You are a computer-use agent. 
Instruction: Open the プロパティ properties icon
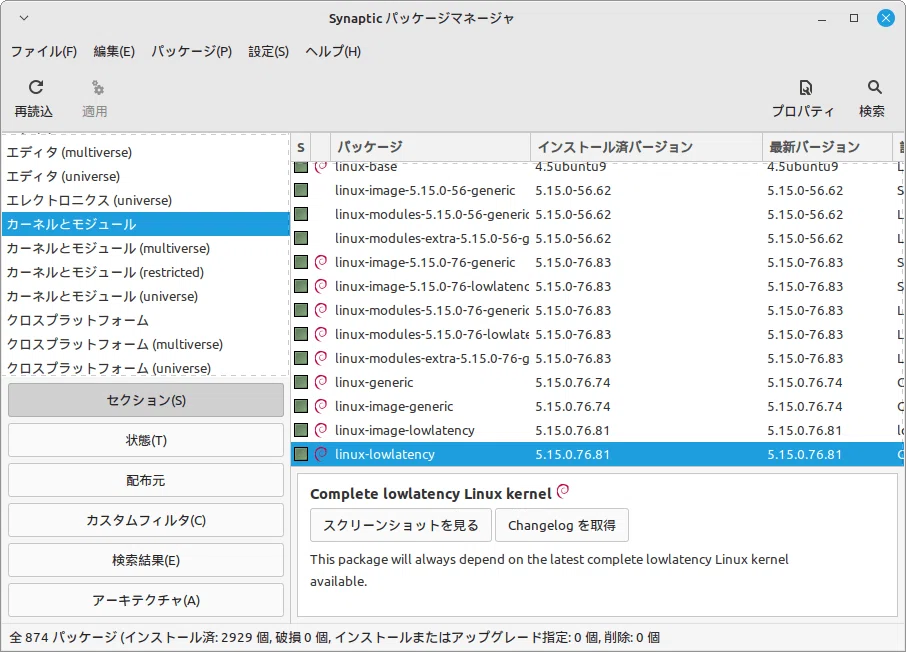coord(805,87)
